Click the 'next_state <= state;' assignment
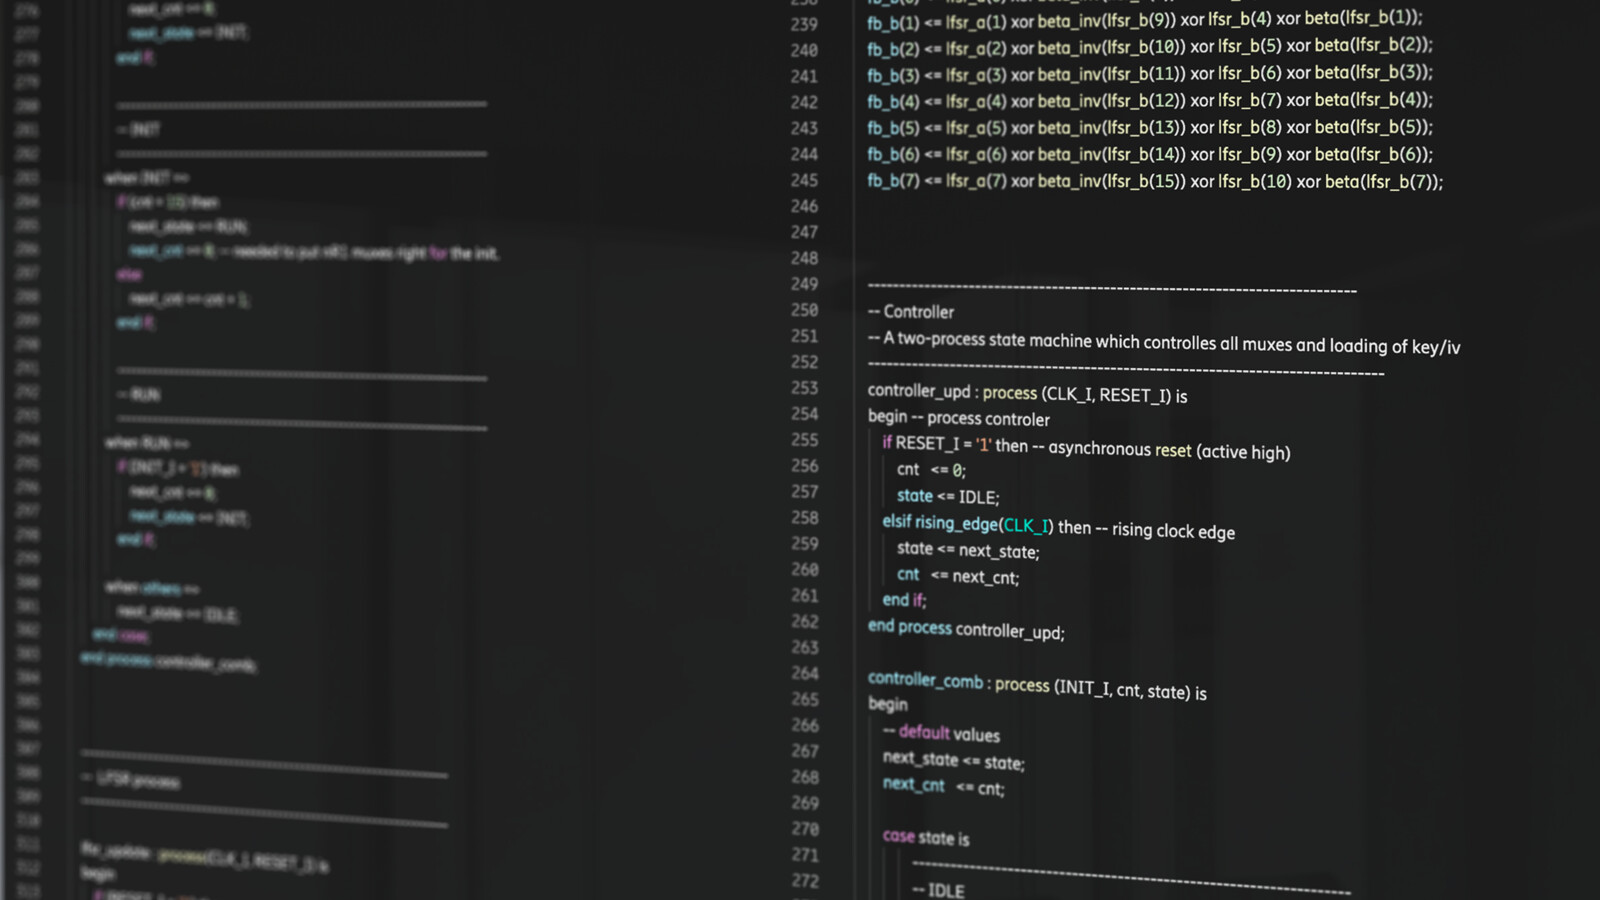 pos(953,760)
